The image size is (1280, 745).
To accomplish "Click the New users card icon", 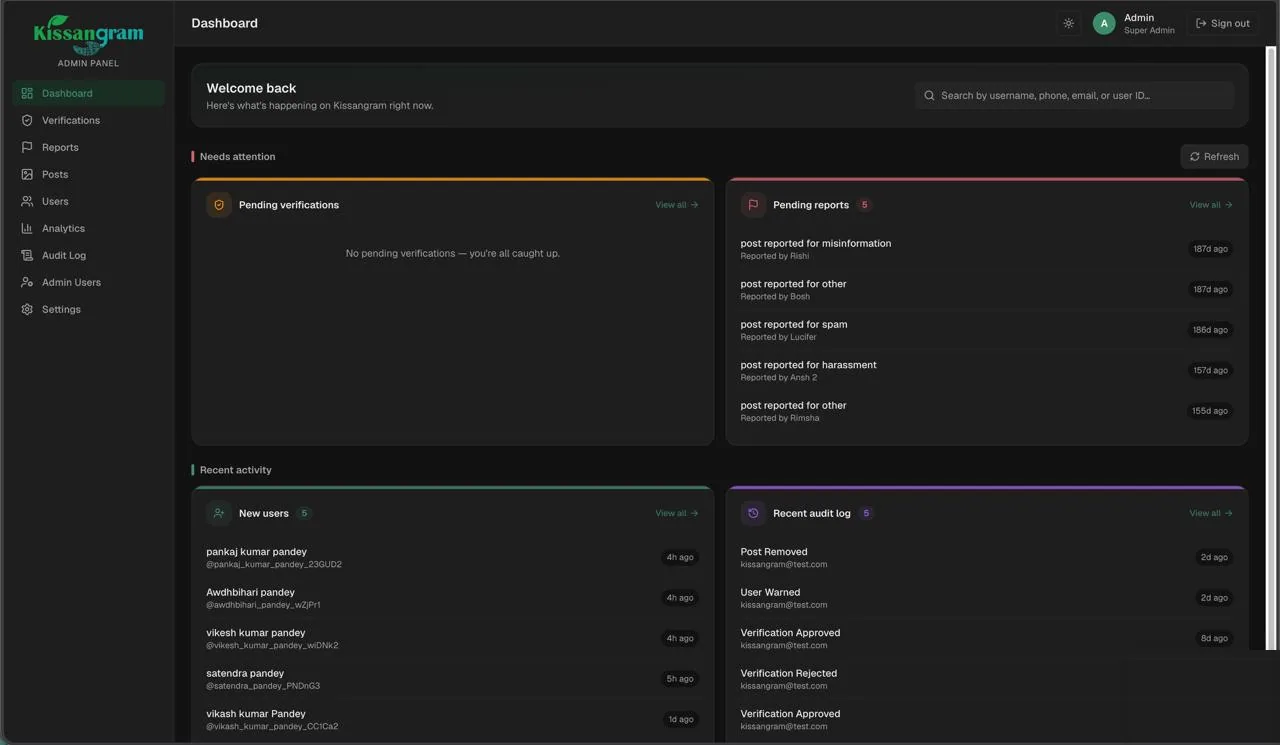I will click(x=219, y=513).
